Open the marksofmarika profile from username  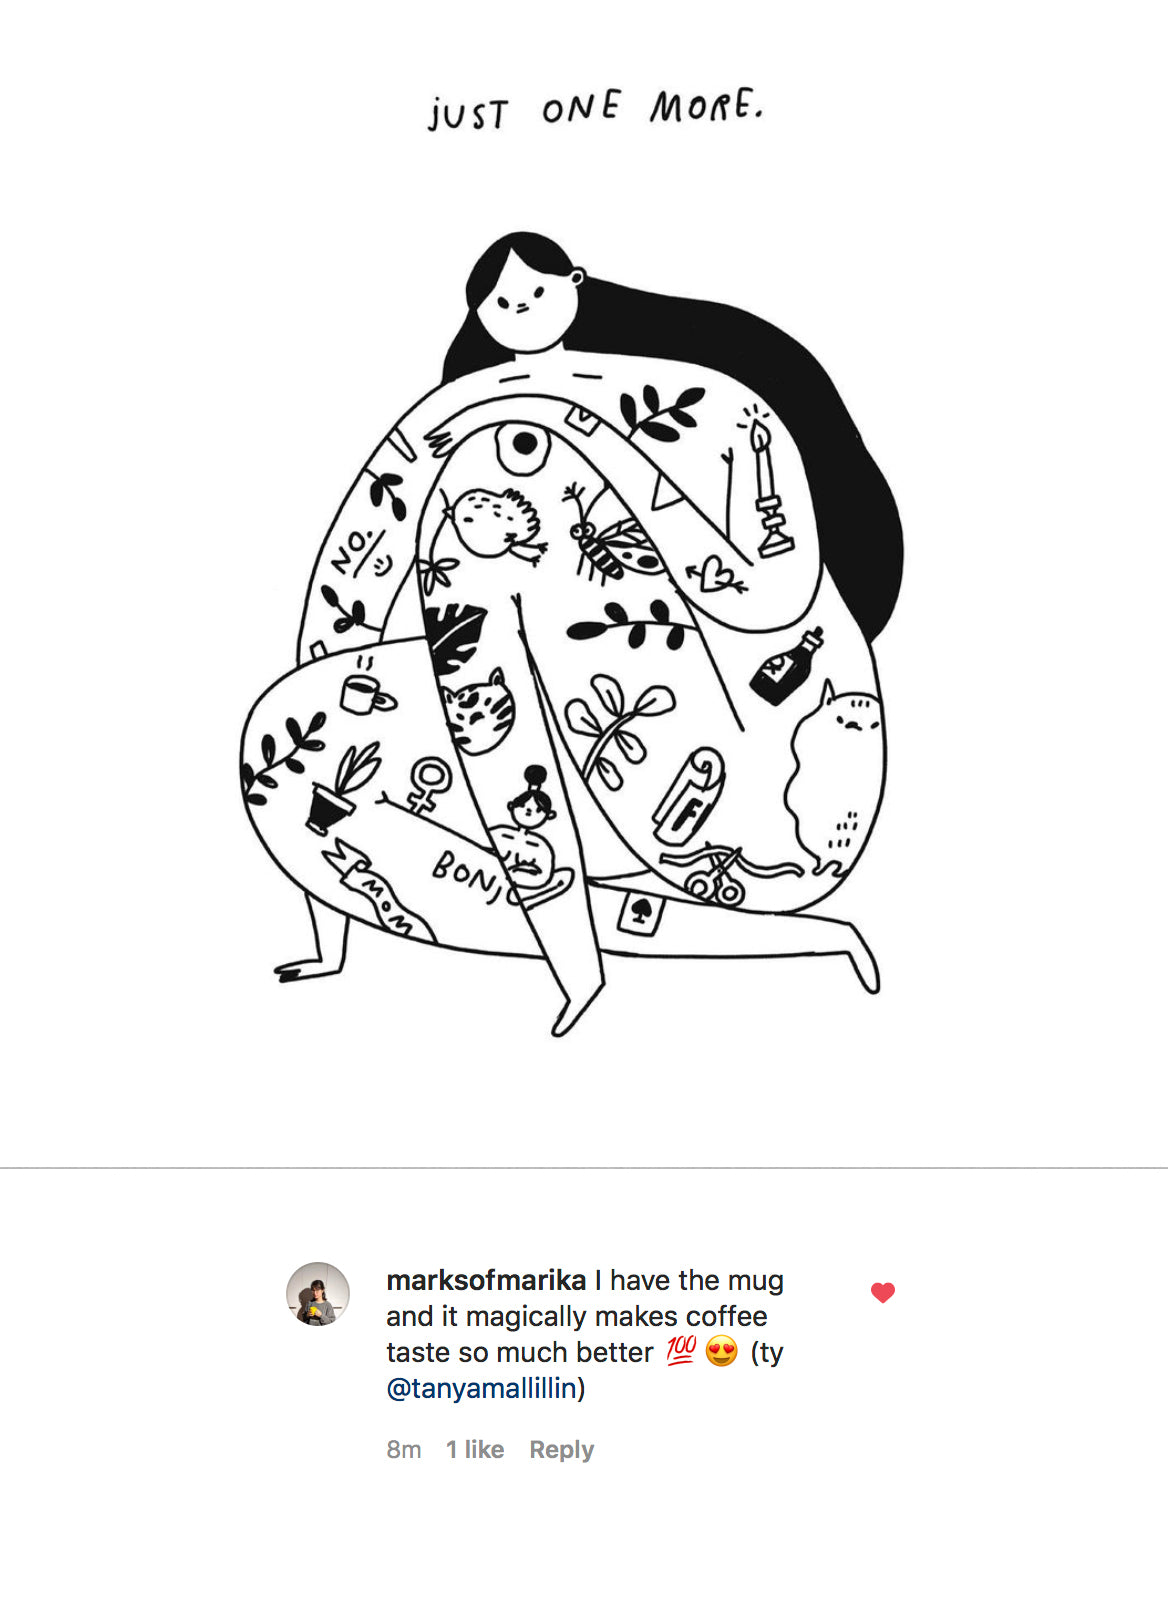coord(486,1280)
